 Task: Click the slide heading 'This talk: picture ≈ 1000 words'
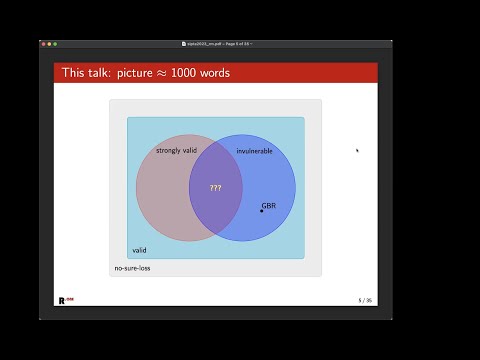pyautogui.click(x=146, y=73)
